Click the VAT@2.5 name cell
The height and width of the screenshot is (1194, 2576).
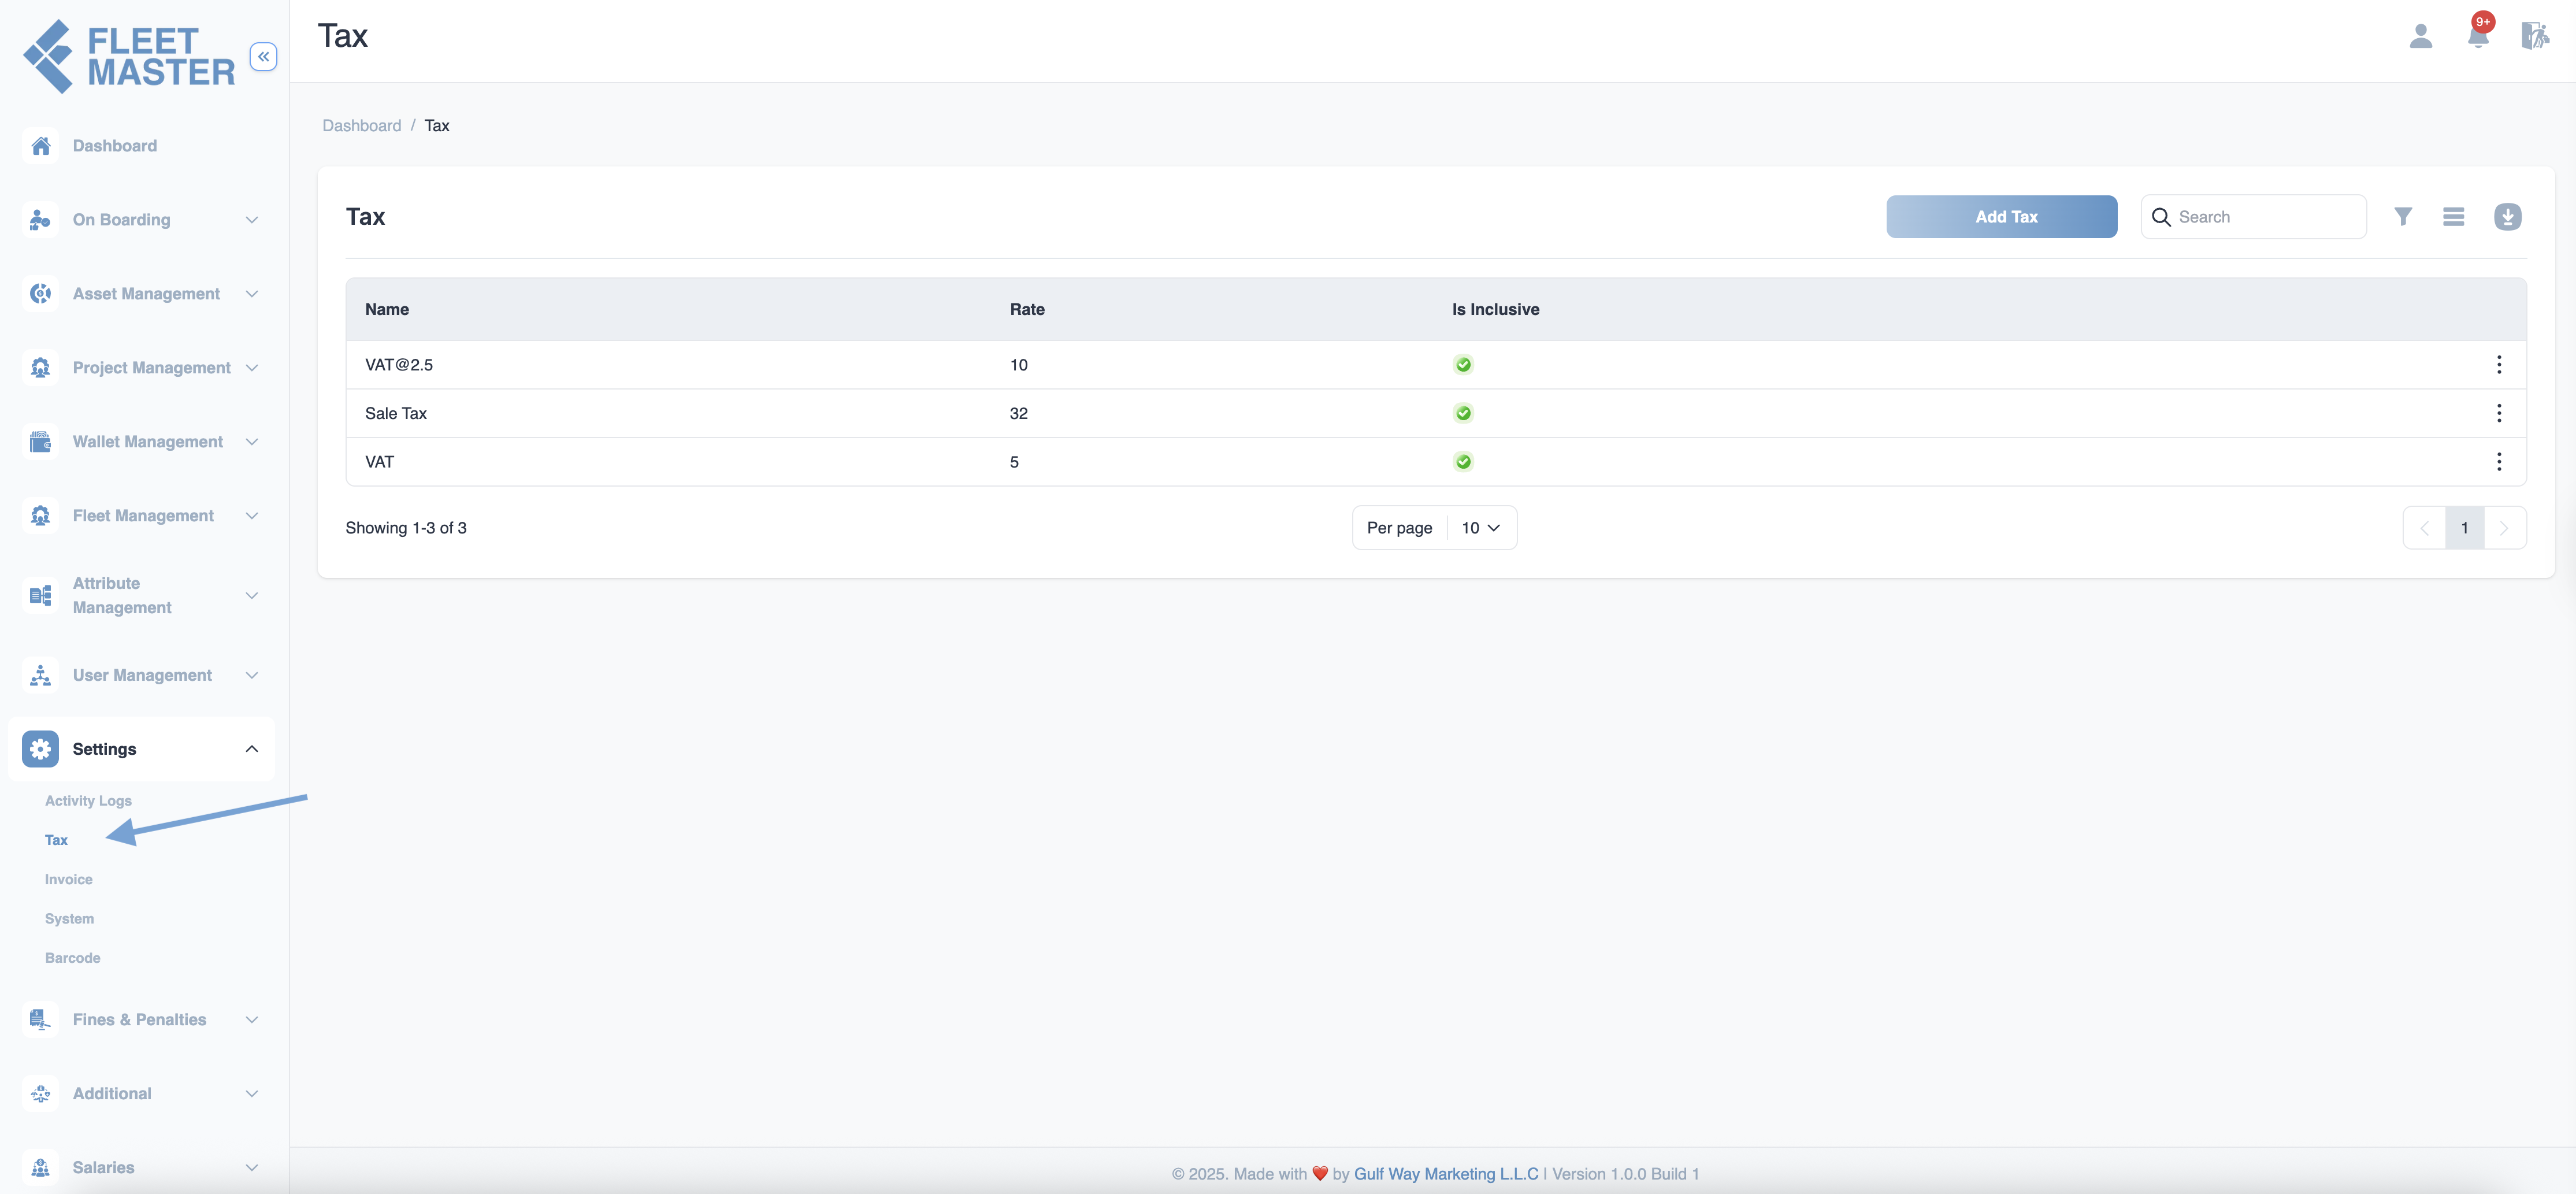click(399, 365)
